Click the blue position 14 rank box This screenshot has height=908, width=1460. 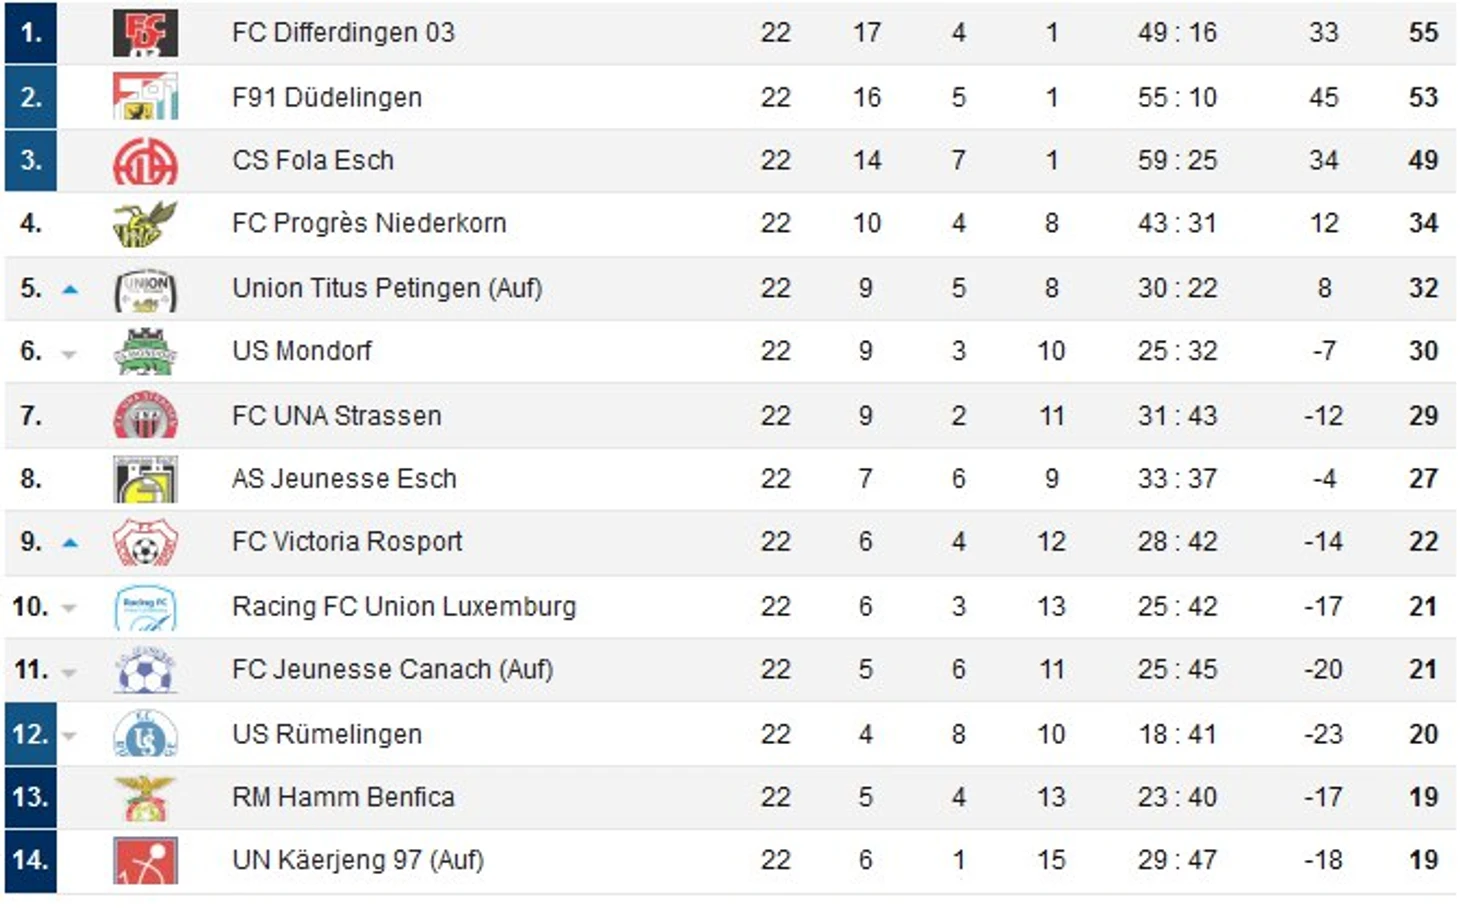coord(31,861)
